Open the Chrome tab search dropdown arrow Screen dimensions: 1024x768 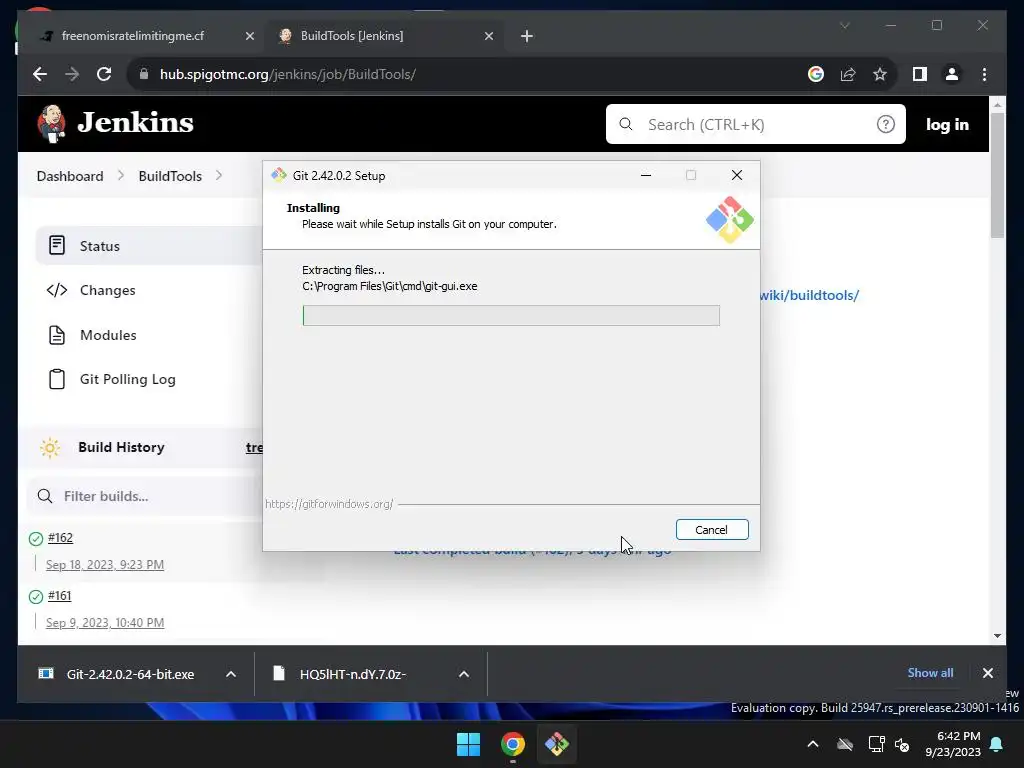tap(844, 25)
